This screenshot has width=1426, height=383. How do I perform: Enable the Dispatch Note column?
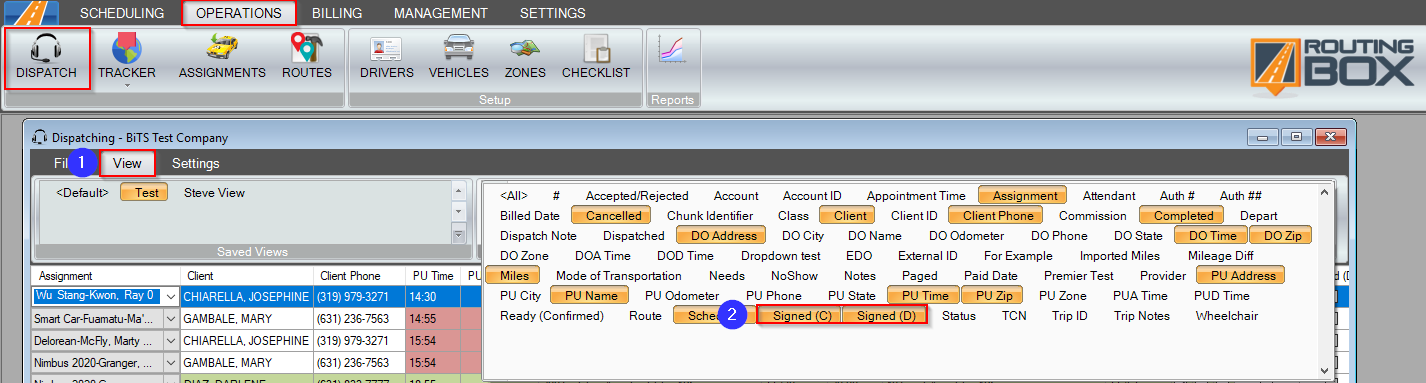pyautogui.click(x=538, y=236)
